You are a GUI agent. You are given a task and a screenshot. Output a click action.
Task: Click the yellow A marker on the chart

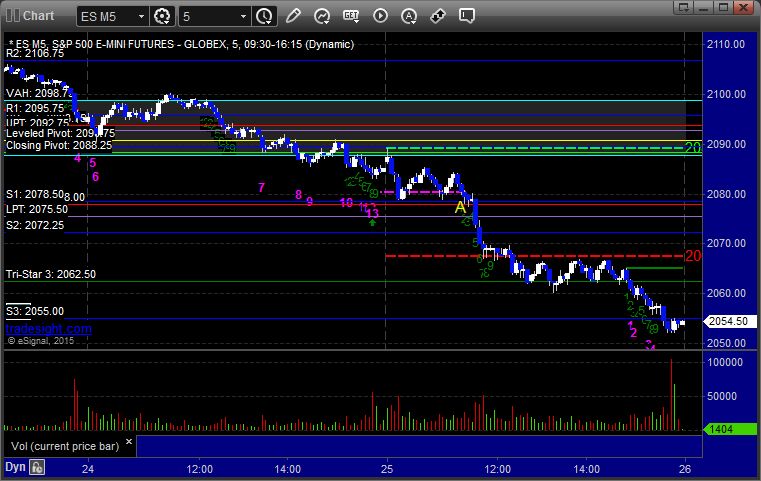coord(460,208)
